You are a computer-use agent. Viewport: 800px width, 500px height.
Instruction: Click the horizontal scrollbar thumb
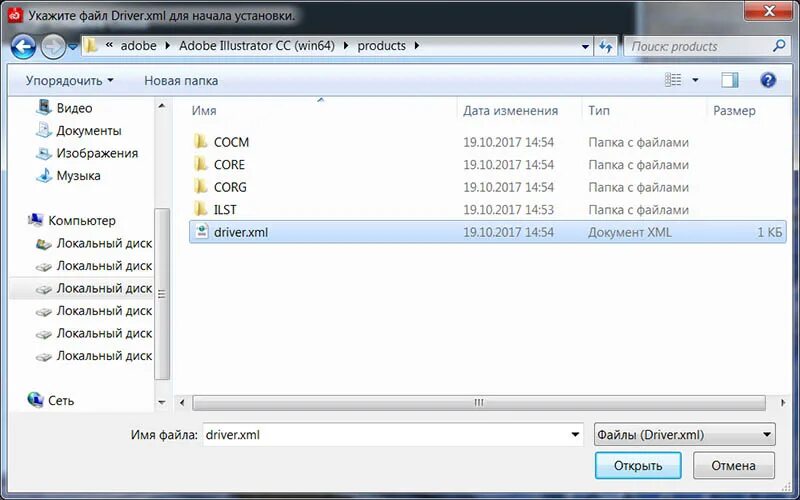[x=479, y=403]
